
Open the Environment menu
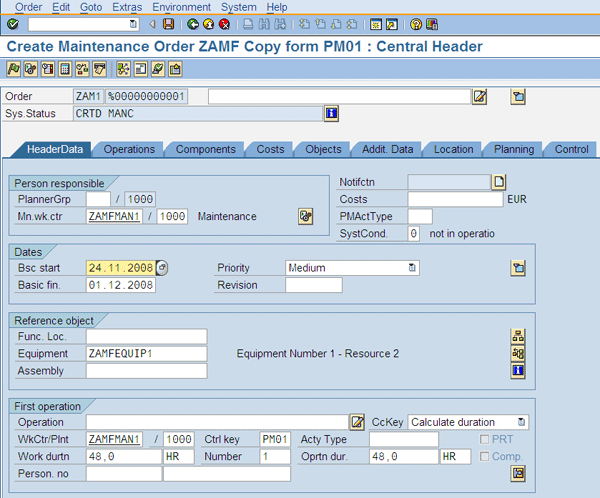pos(181,7)
